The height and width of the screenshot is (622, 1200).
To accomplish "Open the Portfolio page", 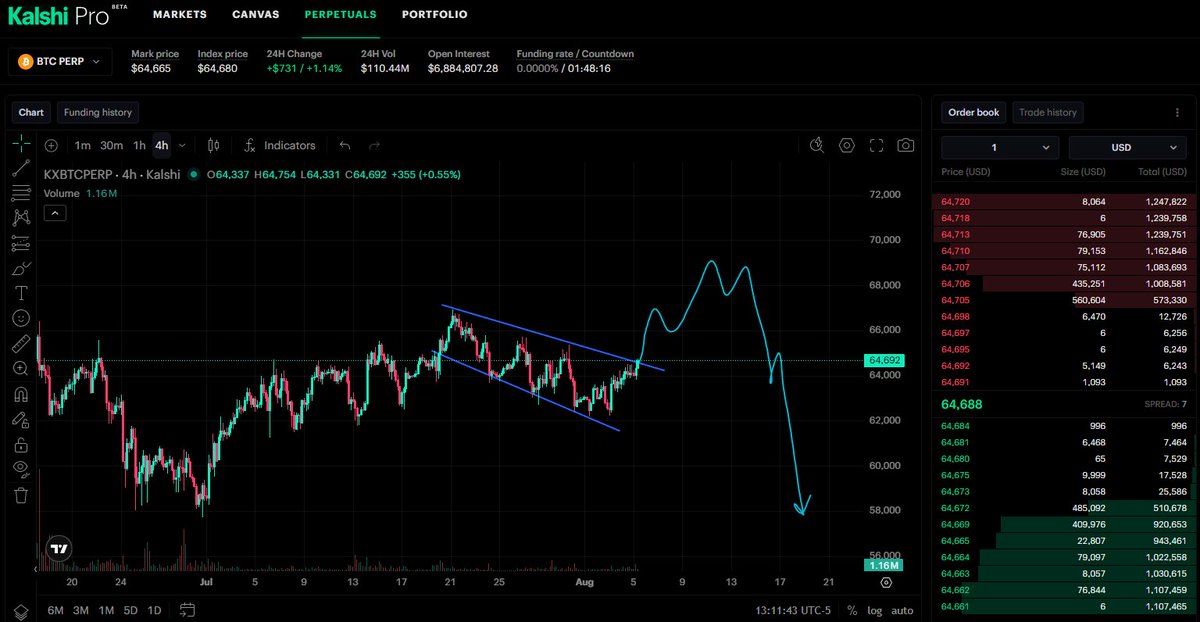I will (x=434, y=15).
